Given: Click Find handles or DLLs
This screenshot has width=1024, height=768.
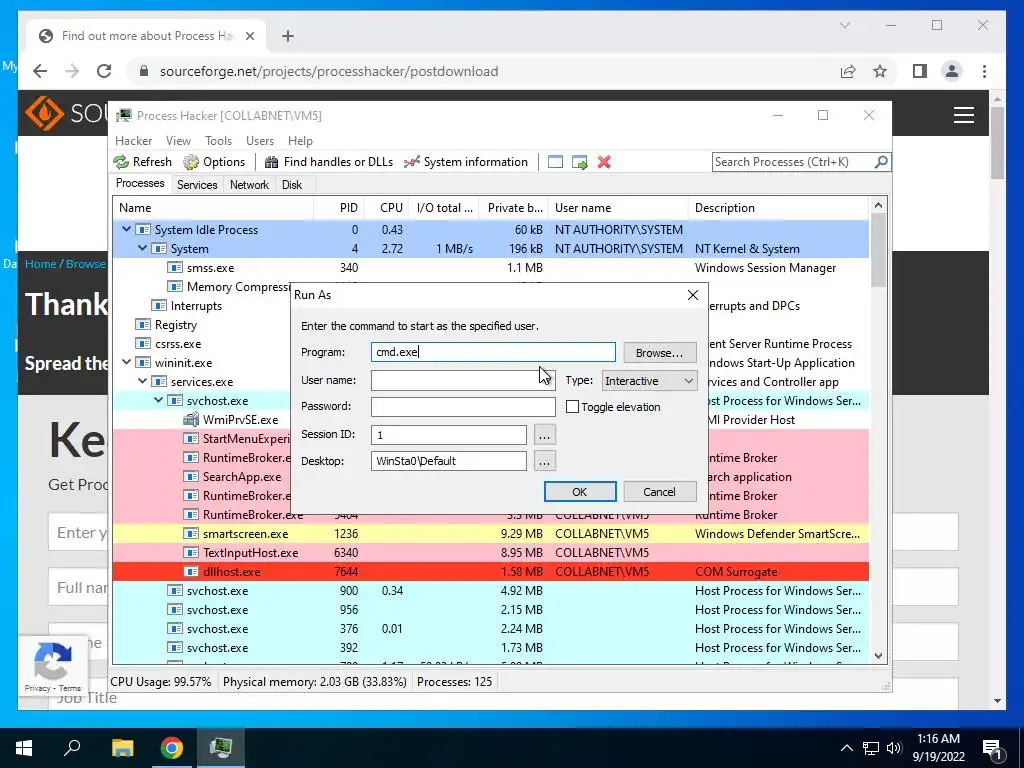Looking at the screenshot, I should pos(328,162).
